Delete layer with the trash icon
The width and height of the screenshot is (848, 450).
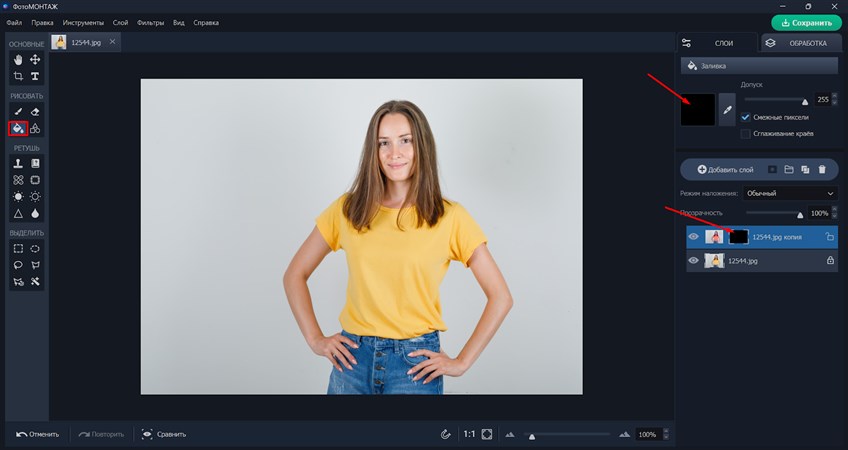tap(822, 170)
